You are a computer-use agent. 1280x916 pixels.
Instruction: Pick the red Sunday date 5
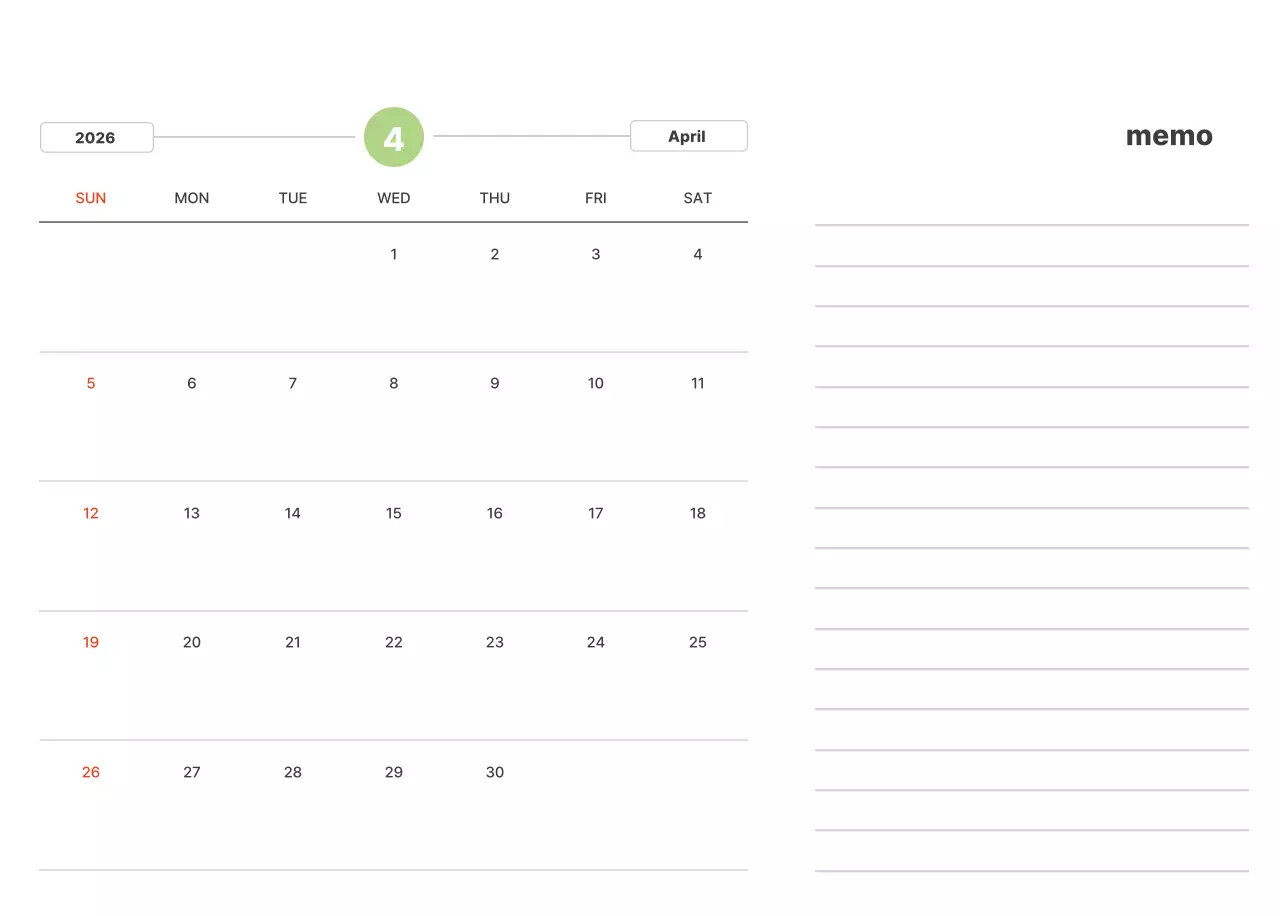[91, 383]
